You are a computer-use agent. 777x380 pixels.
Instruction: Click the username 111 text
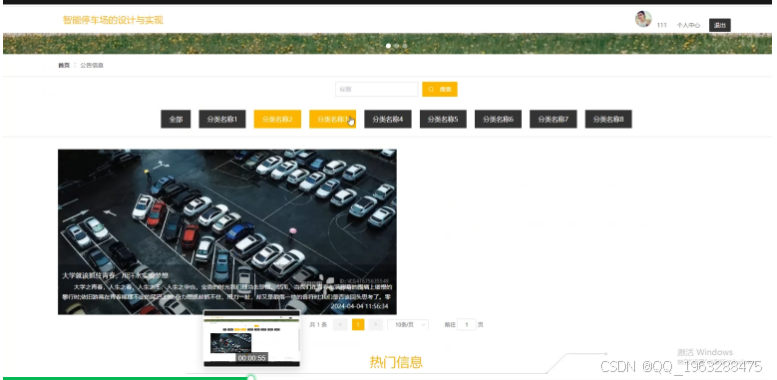[x=662, y=25]
